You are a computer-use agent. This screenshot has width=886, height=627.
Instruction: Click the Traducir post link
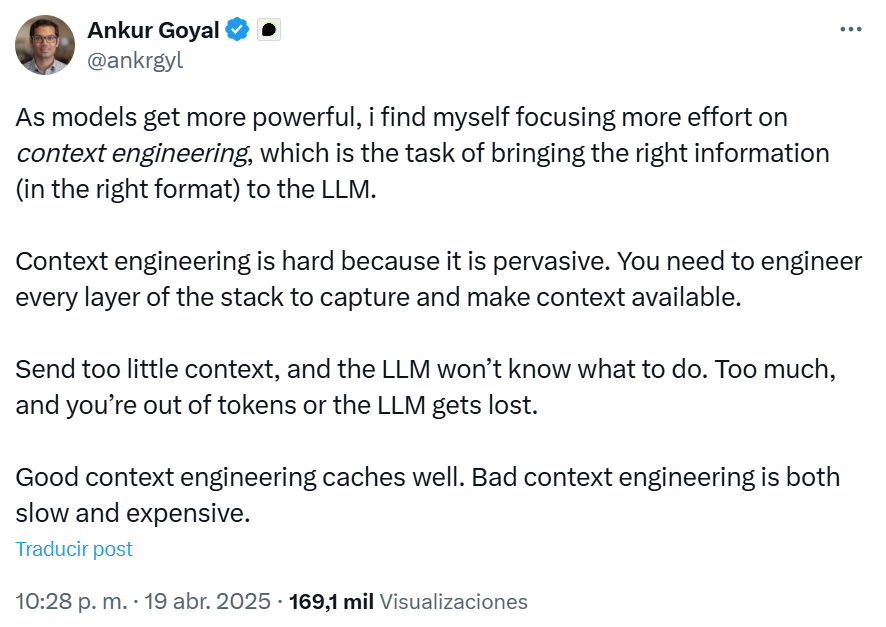(x=74, y=549)
